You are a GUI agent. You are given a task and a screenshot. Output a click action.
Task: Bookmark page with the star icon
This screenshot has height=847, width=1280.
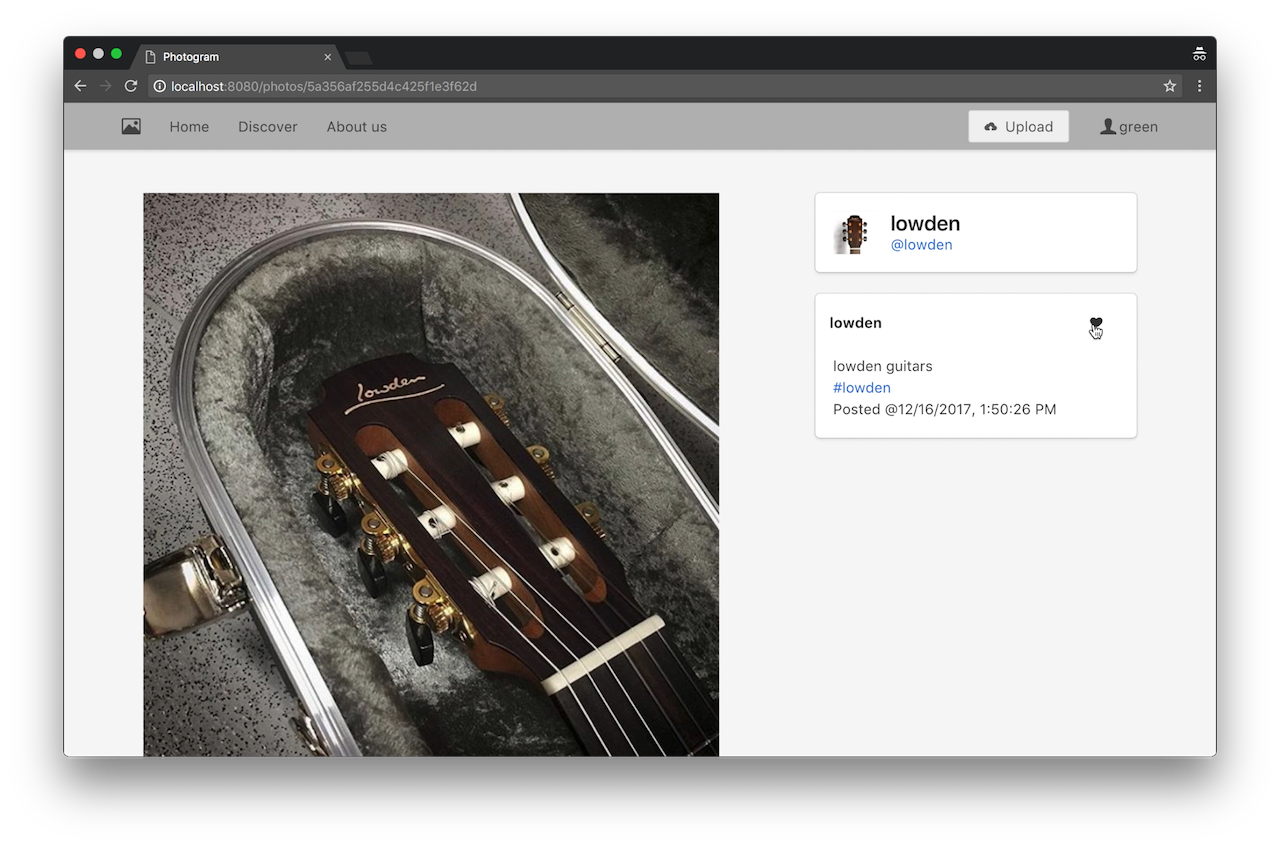tap(1170, 86)
